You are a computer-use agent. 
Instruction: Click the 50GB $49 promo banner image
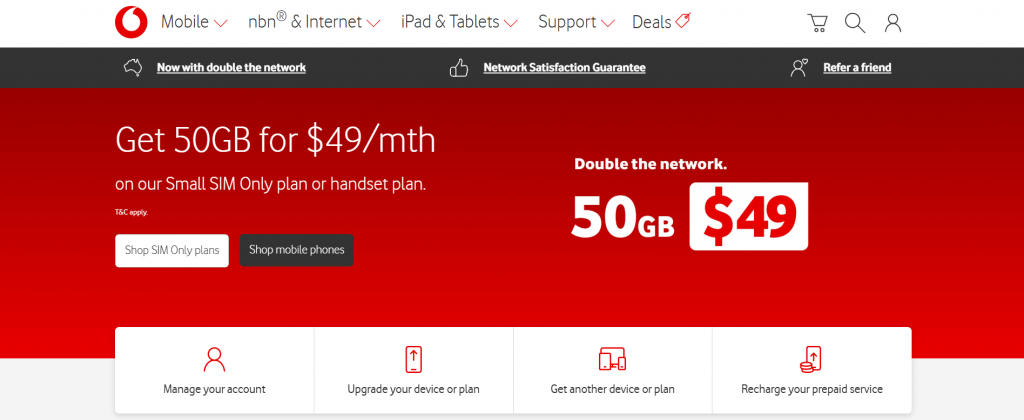690,203
